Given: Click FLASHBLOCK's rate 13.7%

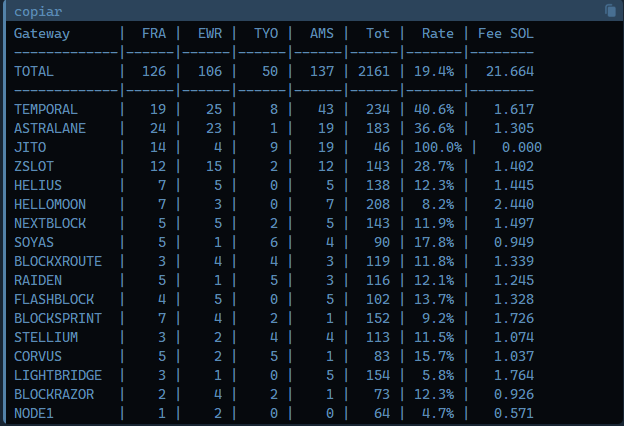Looking at the screenshot, I should [x=434, y=299].
